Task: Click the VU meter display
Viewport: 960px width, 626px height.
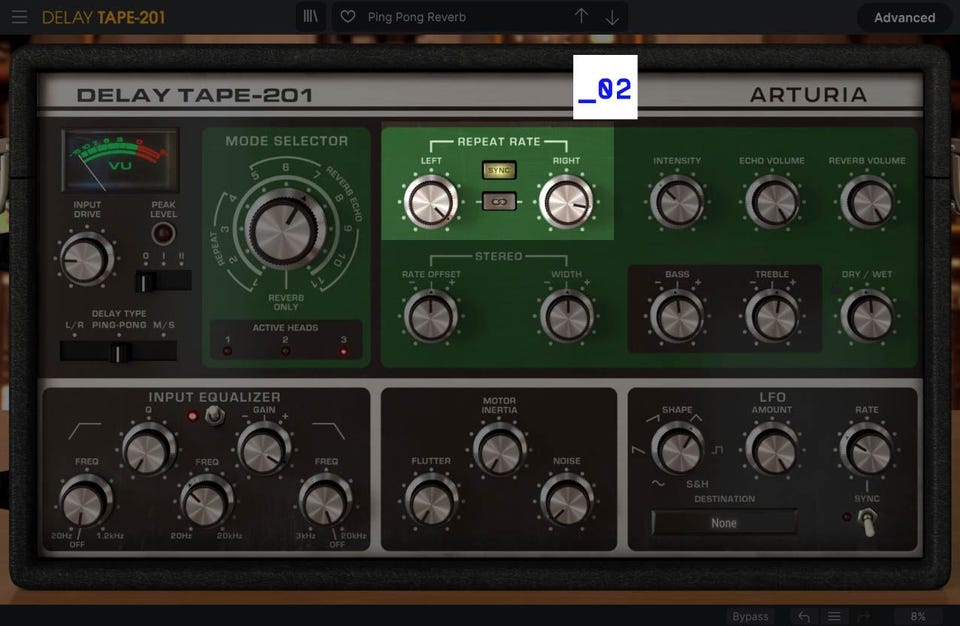Action: click(120, 160)
